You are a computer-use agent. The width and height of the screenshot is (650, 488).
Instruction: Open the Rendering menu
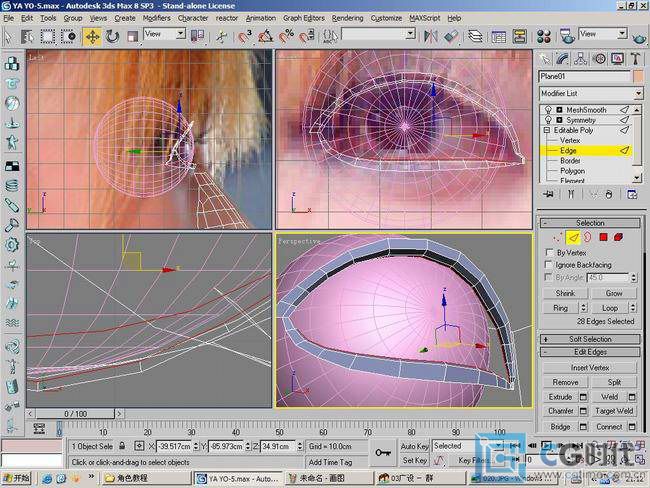point(347,18)
